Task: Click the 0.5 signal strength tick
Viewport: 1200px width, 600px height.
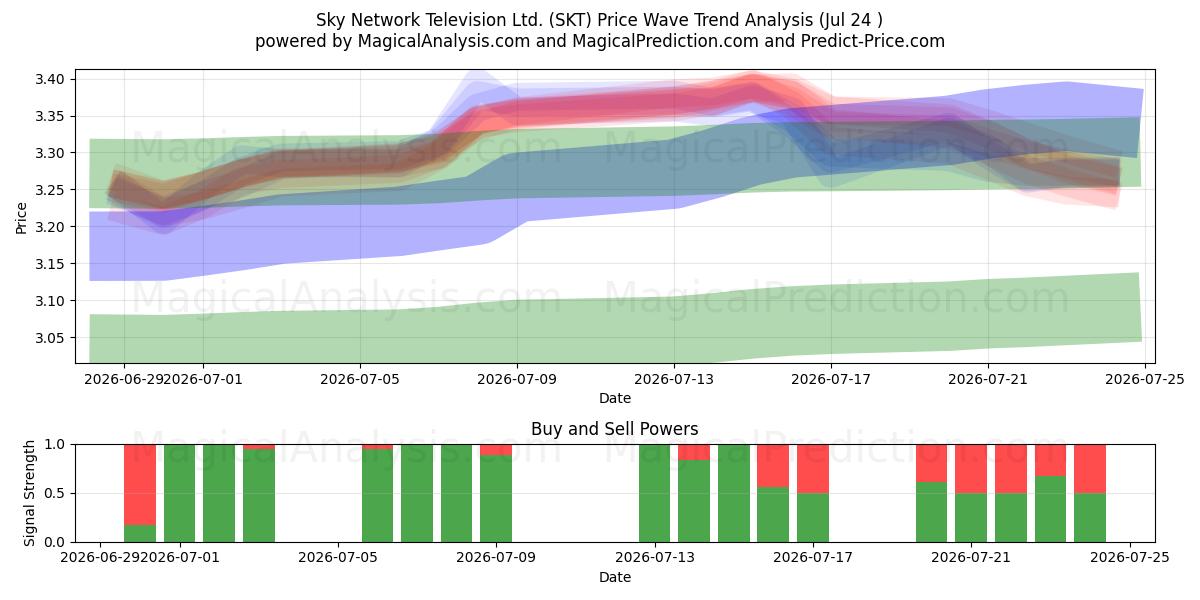Action: [56, 493]
